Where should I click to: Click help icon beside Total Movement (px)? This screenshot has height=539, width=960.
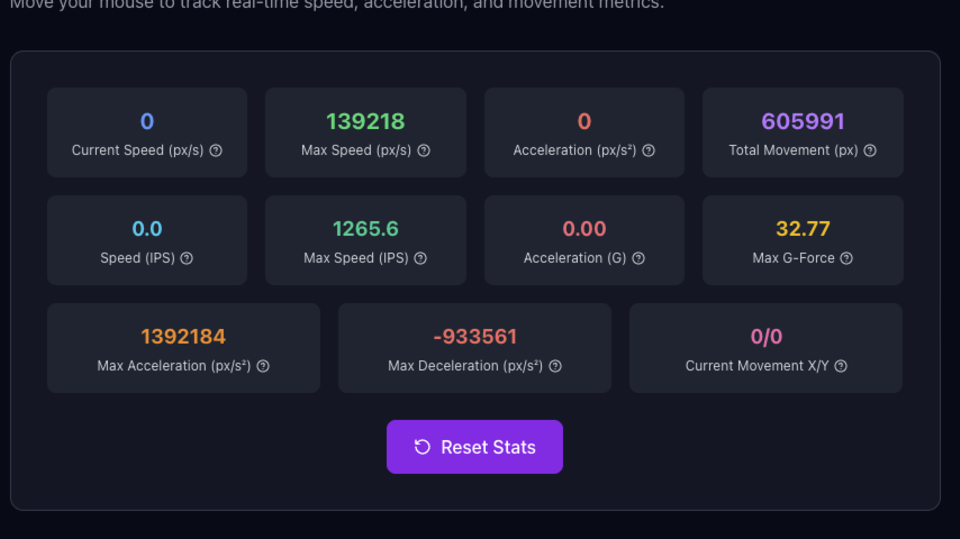(x=870, y=151)
